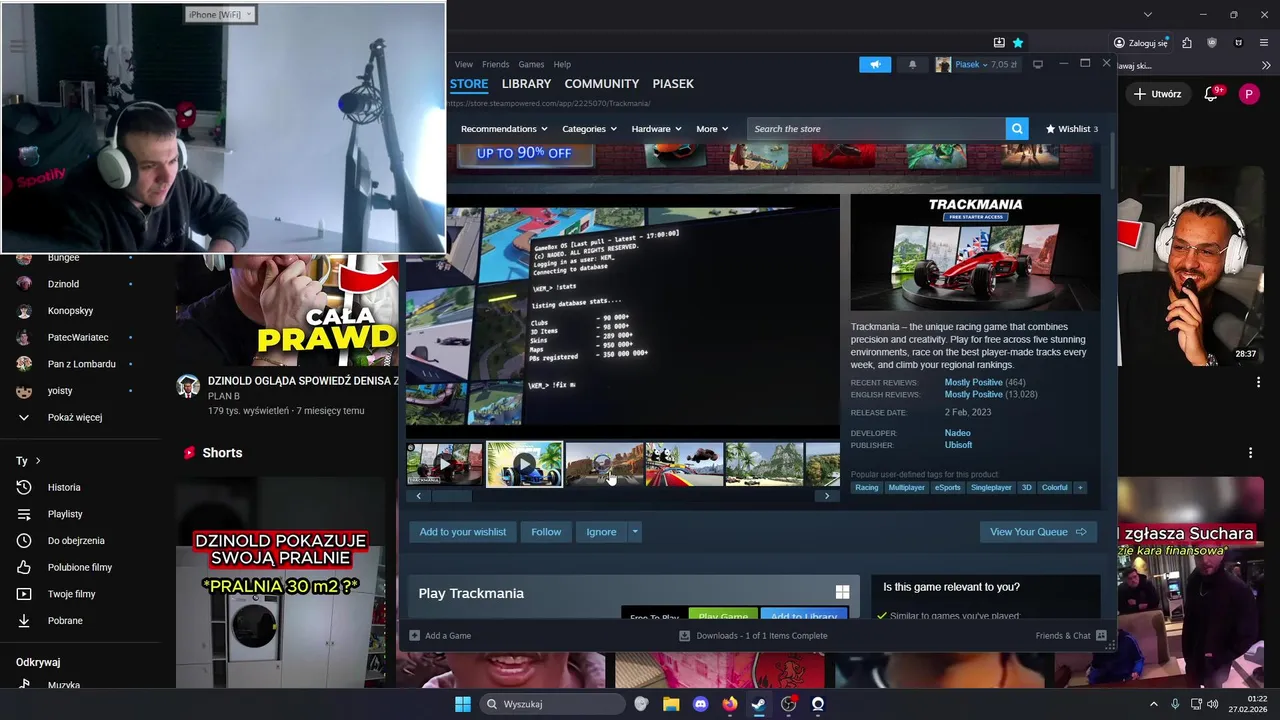Click the Racing tag

(867, 487)
